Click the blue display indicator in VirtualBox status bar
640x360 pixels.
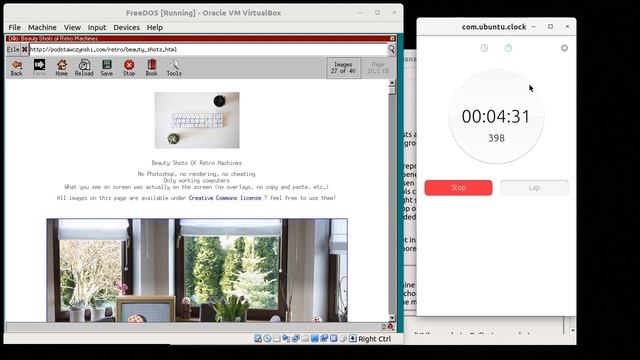click(x=314, y=339)
